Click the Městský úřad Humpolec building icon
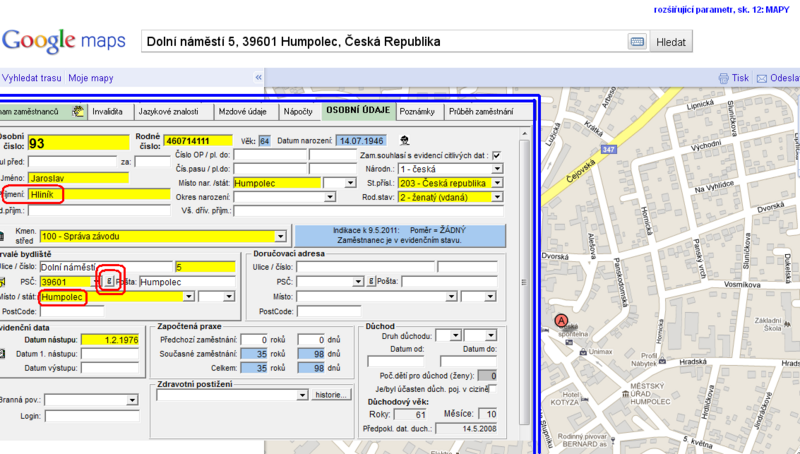This screenshot has width=800, height=454. (x=626, y=394)
